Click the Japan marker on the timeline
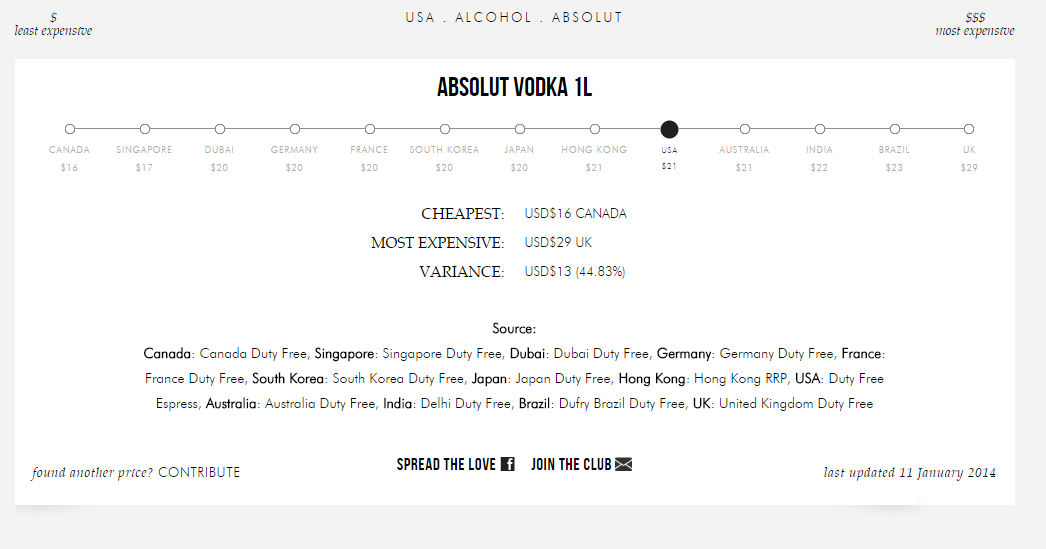Viewport: 1046px width, 549px height. pos(520,129)
